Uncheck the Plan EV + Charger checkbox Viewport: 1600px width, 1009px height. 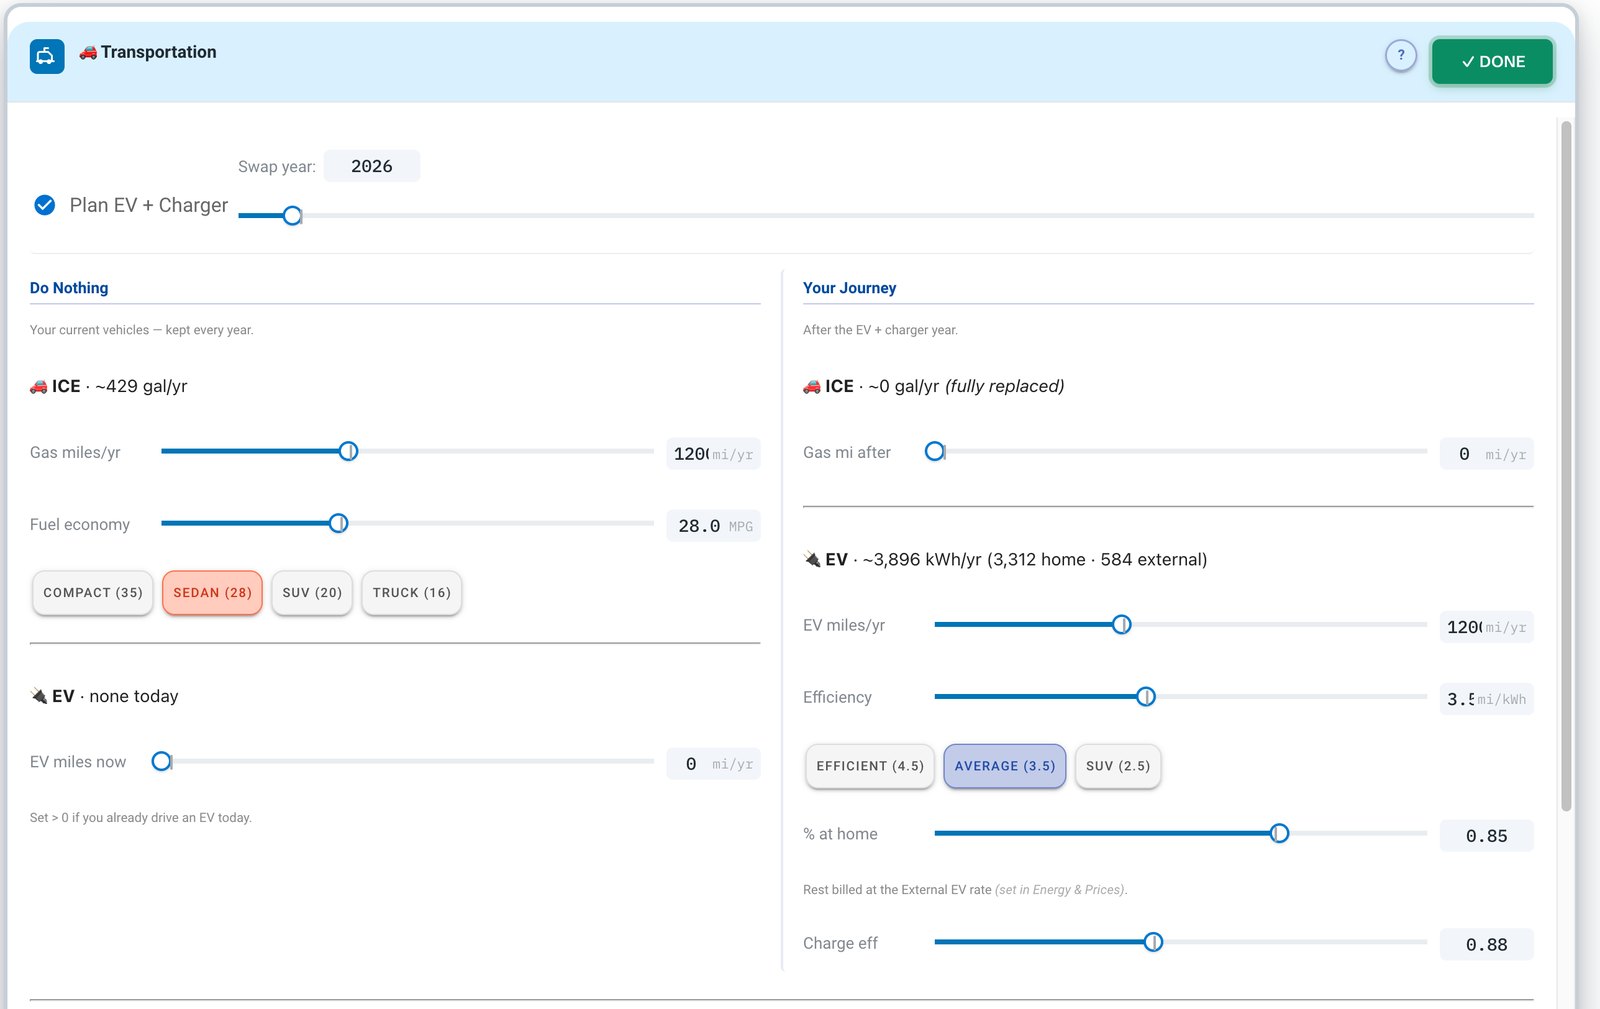45,205
